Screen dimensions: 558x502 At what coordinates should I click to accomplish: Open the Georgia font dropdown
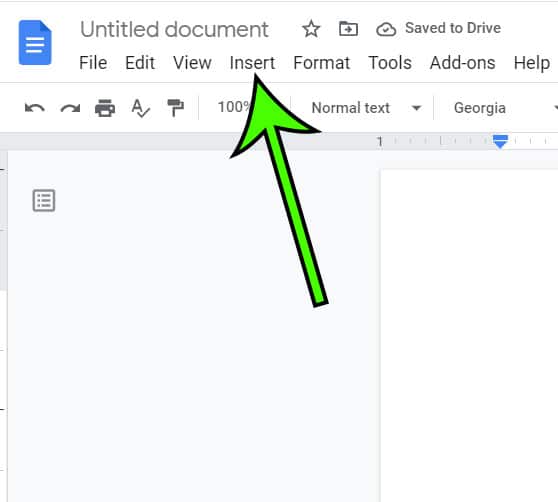[505, 108]
